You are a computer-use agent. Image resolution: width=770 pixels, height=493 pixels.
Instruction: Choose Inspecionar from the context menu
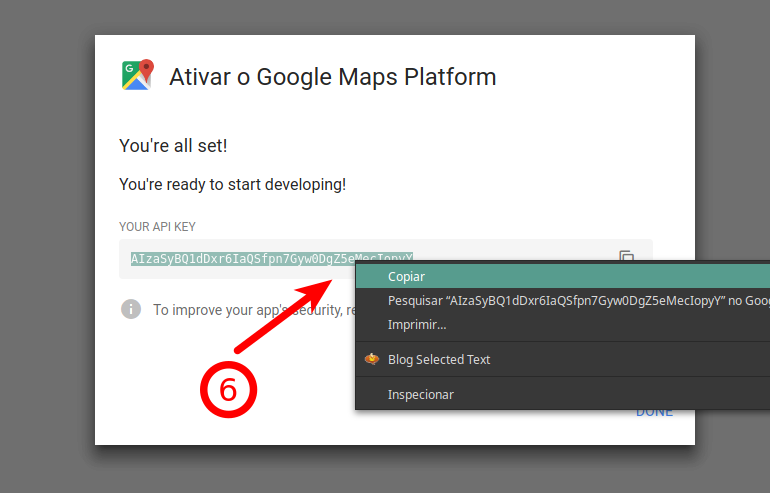pos(563,394)
